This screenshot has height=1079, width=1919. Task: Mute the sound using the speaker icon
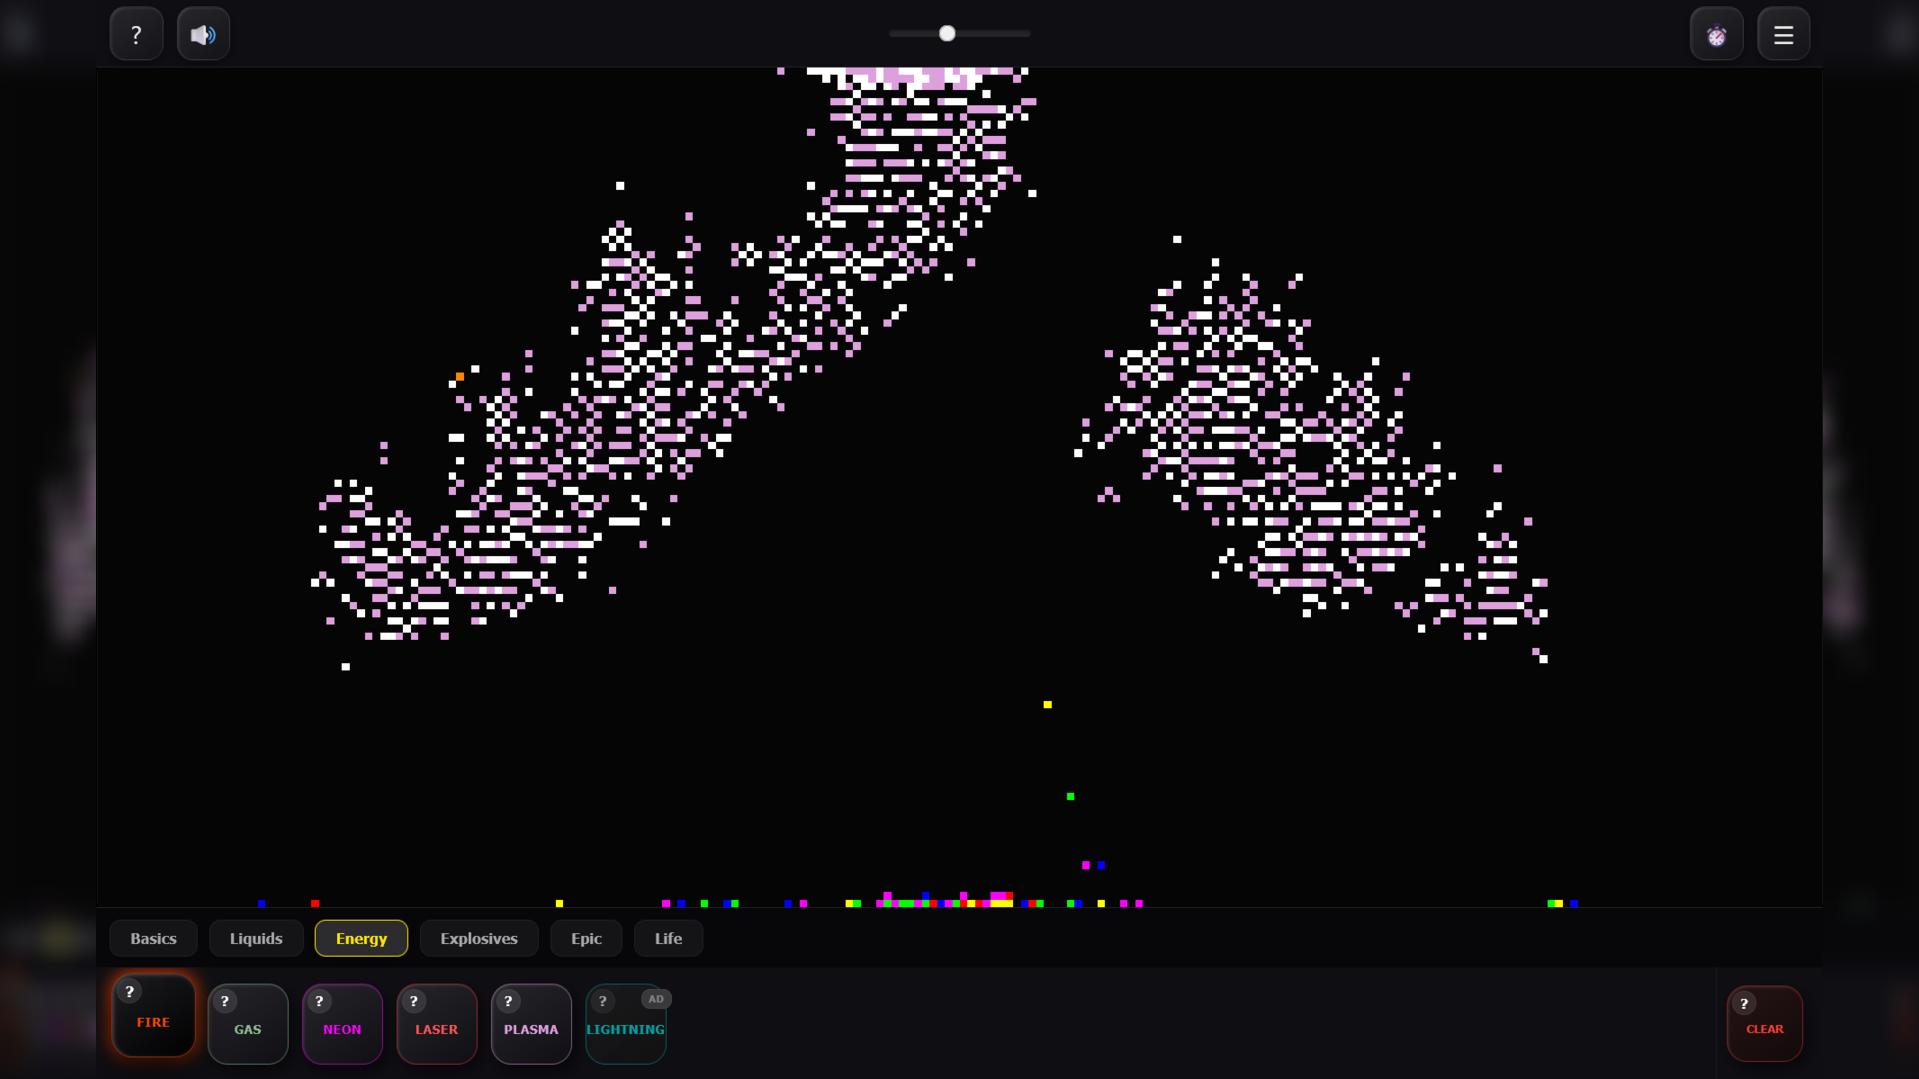pos(203,33)
